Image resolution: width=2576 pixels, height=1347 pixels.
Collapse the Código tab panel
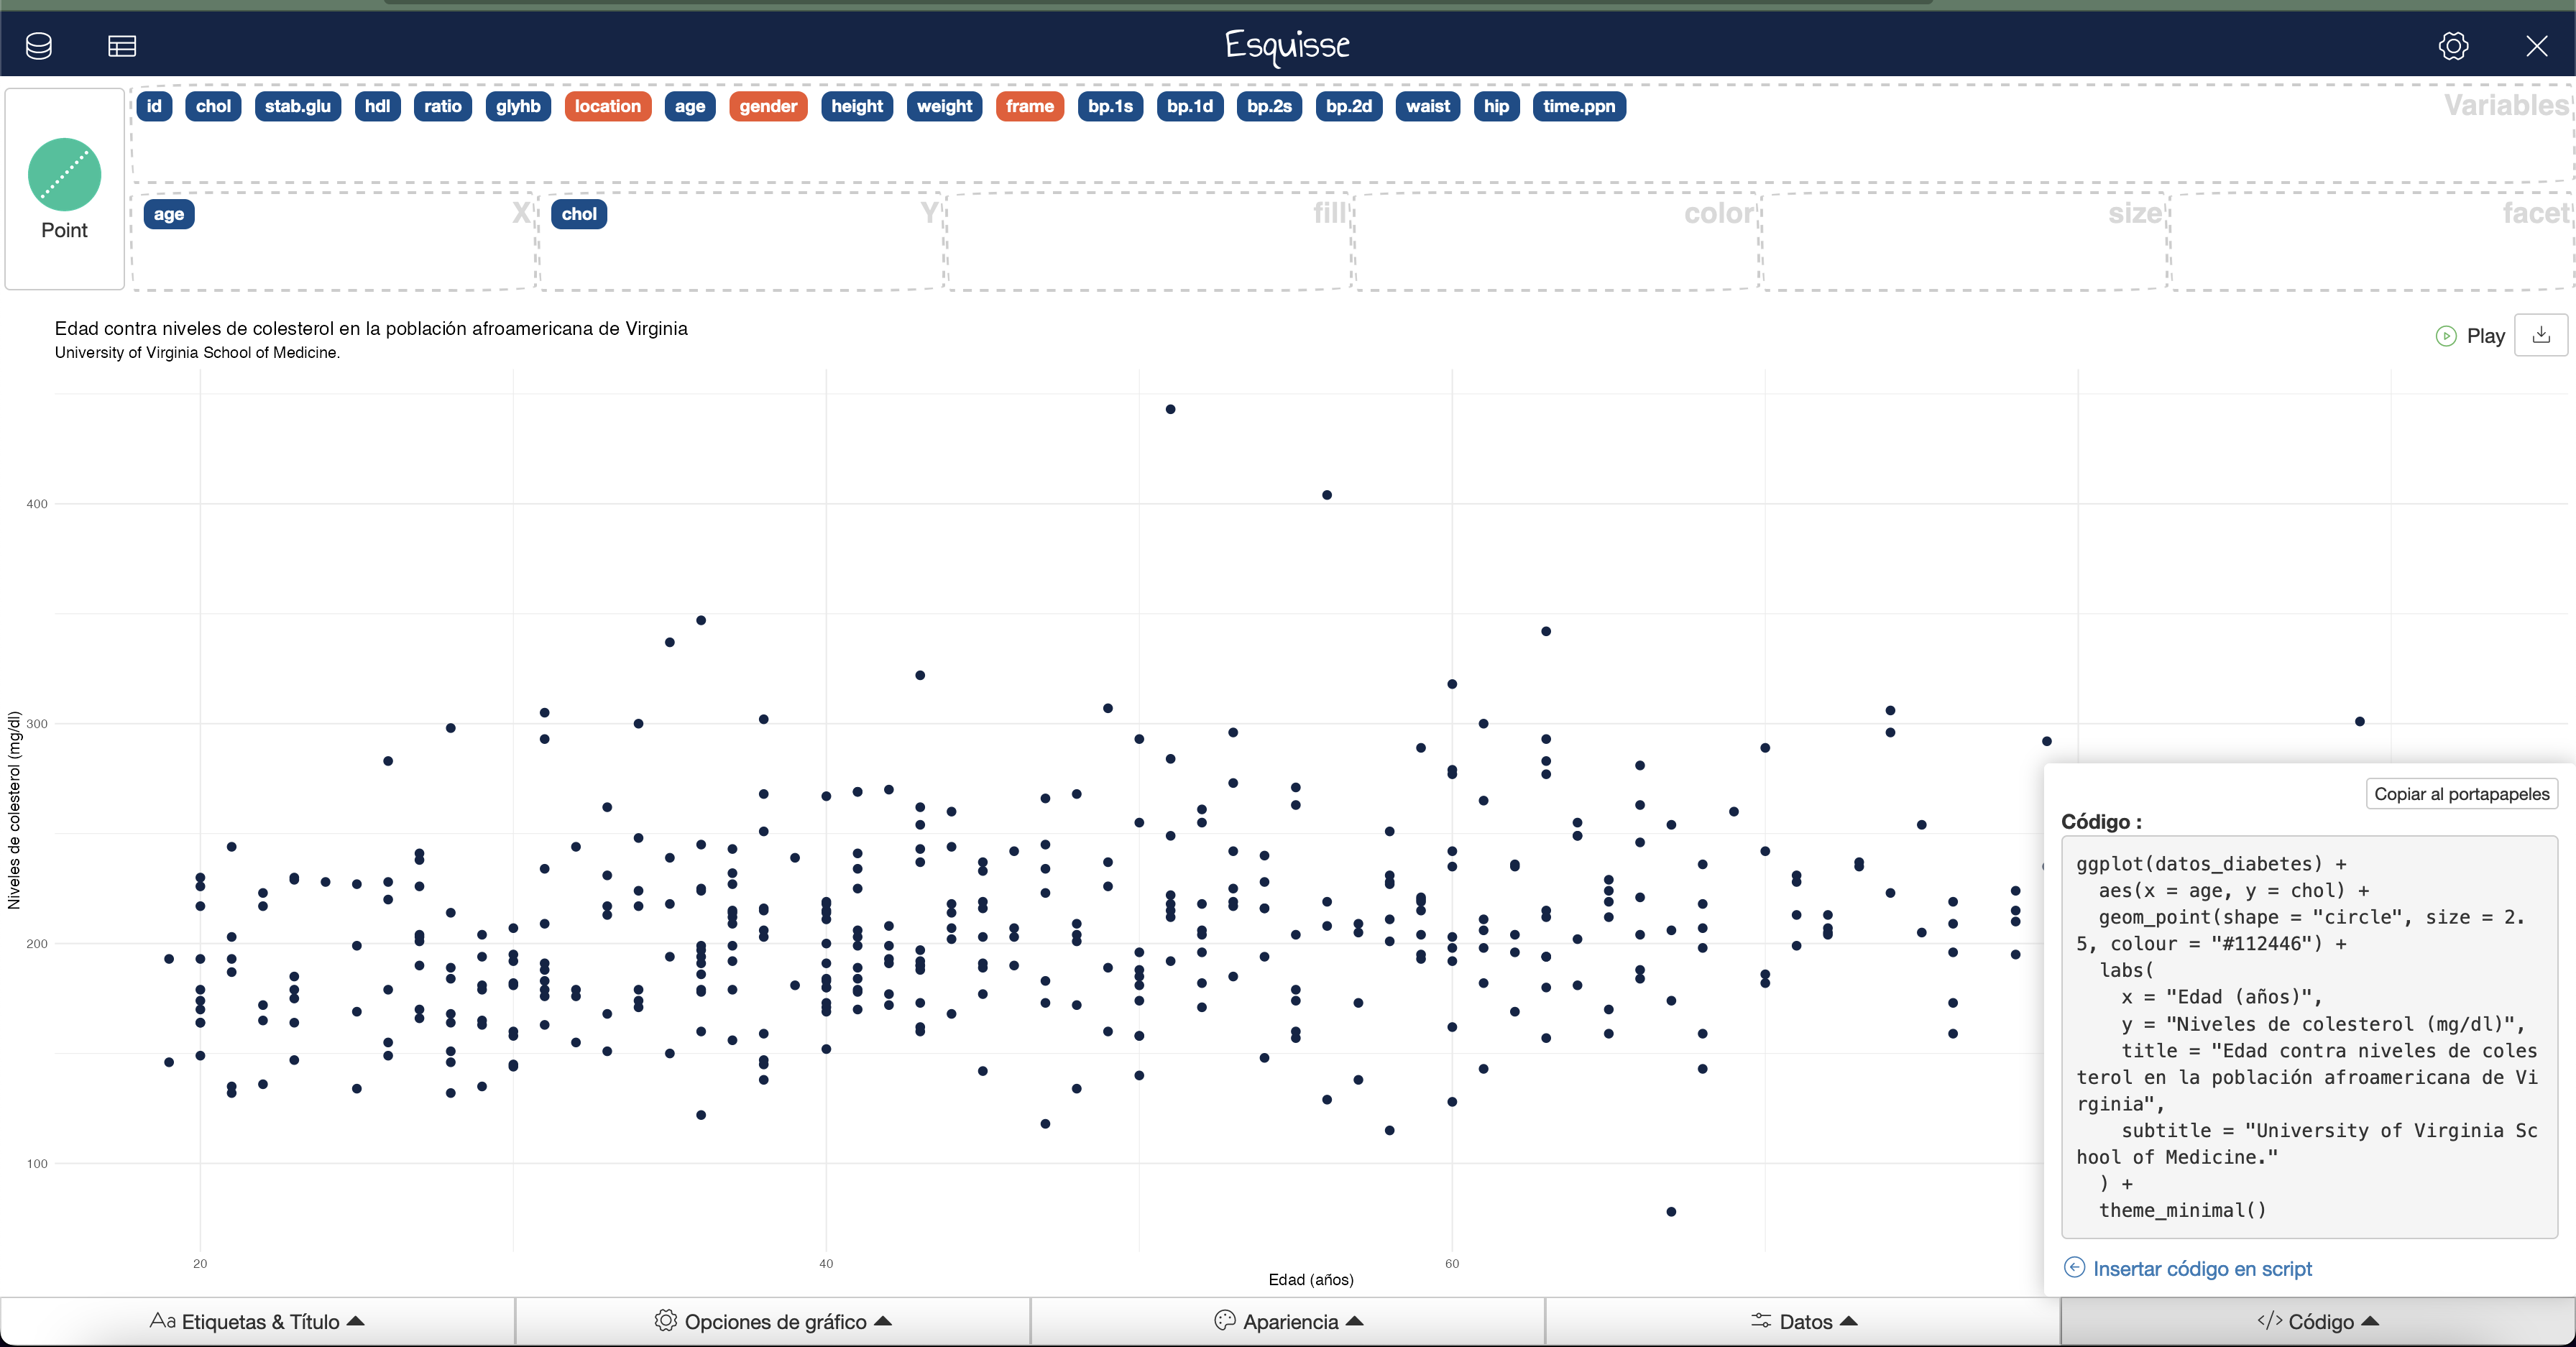(x=2318, y=1321)
